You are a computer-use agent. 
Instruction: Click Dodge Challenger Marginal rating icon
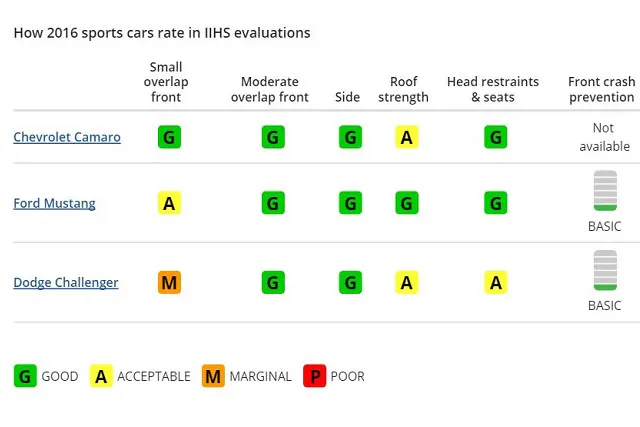coord(170,282)
